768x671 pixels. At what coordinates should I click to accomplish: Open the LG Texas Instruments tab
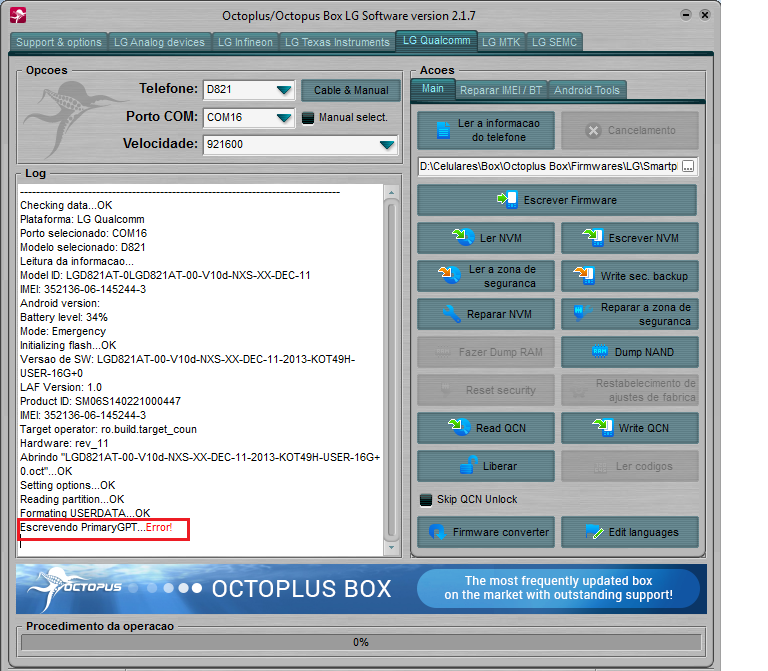coord(337,42)
